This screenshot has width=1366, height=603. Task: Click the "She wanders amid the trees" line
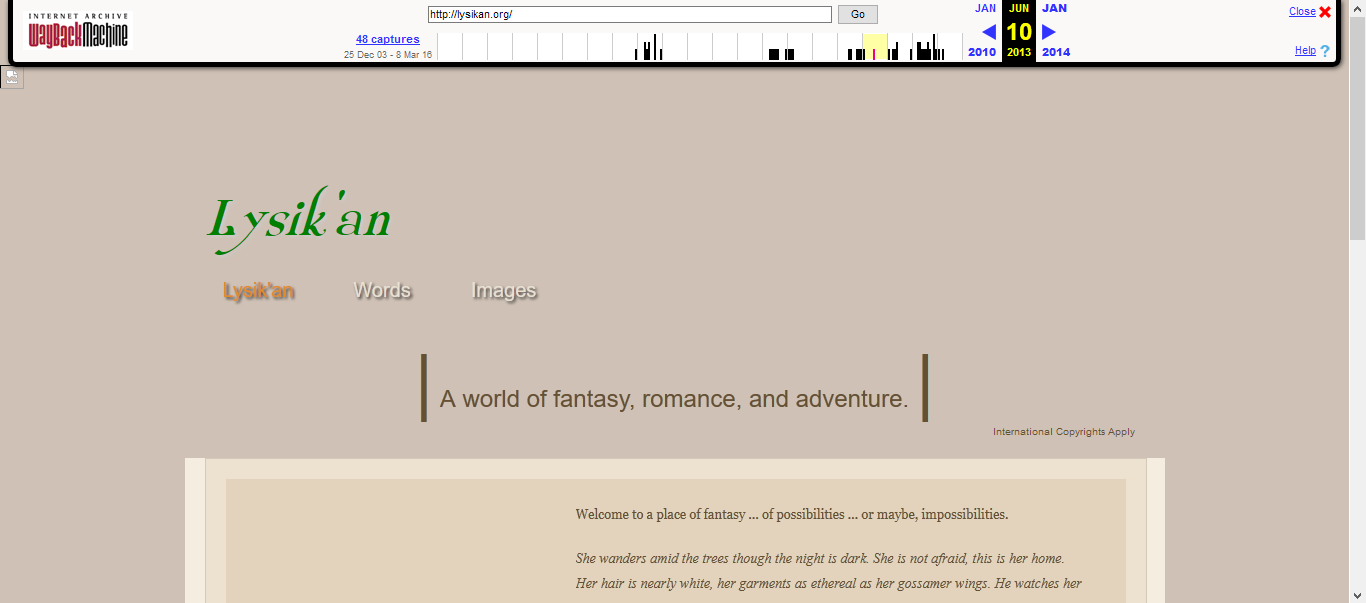[x=820, y=559]
